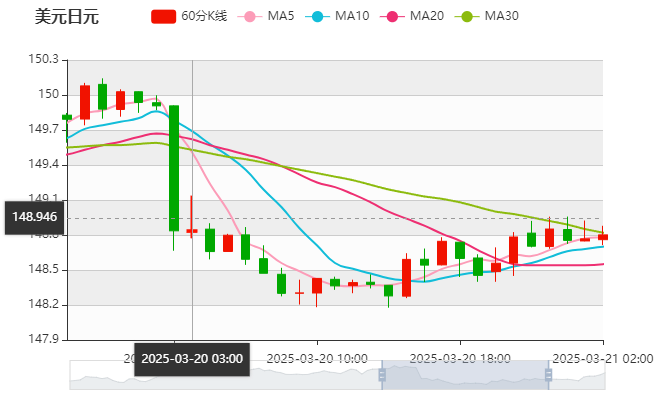
Task: Click the left handle of zoom slider
Action: (x=381, y=375)
